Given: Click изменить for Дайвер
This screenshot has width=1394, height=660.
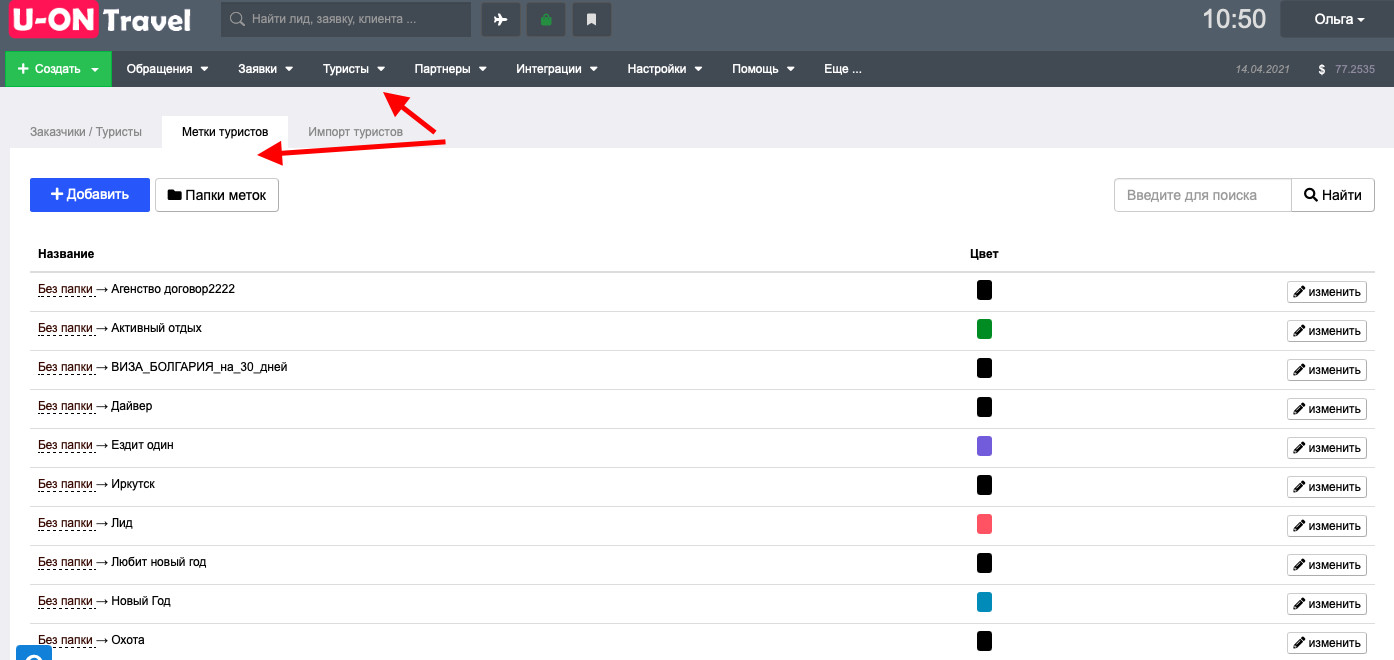Looking at the screenshot, I should (x=1327, y=409).
